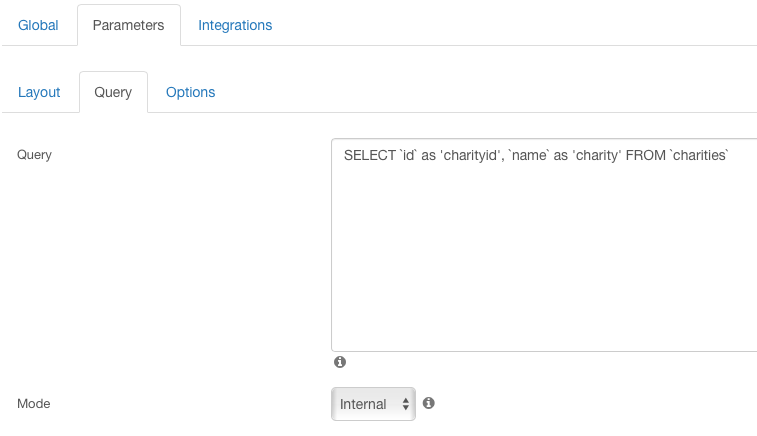Switch to the Global tab
The height and width of the screenshot is (436, 757).
coord(38,25)
